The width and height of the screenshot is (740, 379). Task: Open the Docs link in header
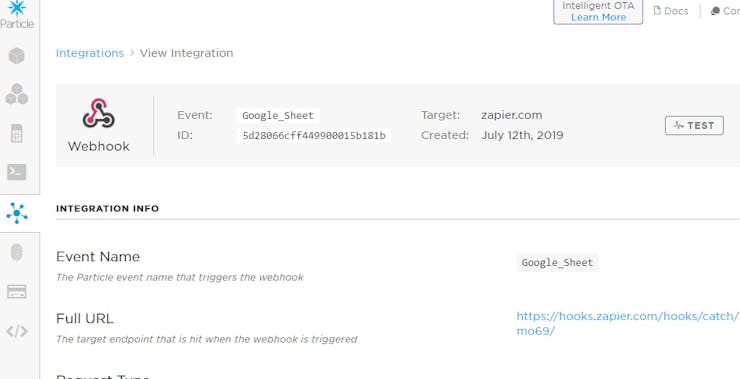coord(671,11)
